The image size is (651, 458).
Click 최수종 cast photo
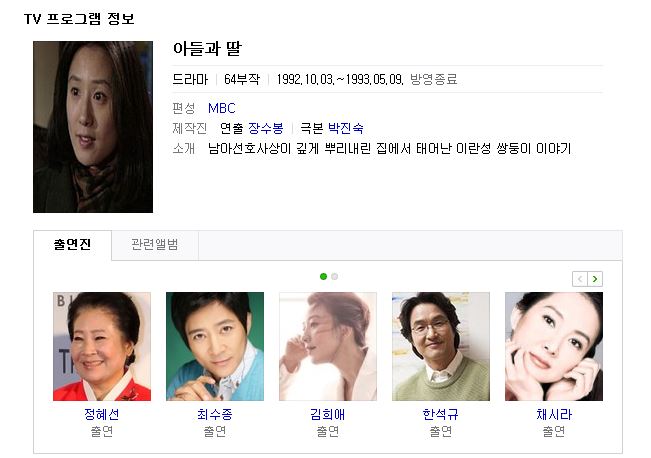[215, 347]
